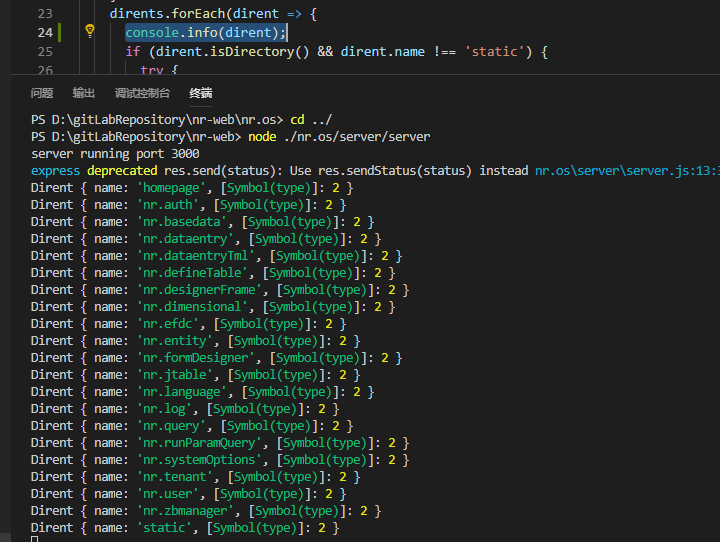Viewport: 720px width, 542px height.
Task: Switch to the 输出 panel tab
Action: point(84,93)
